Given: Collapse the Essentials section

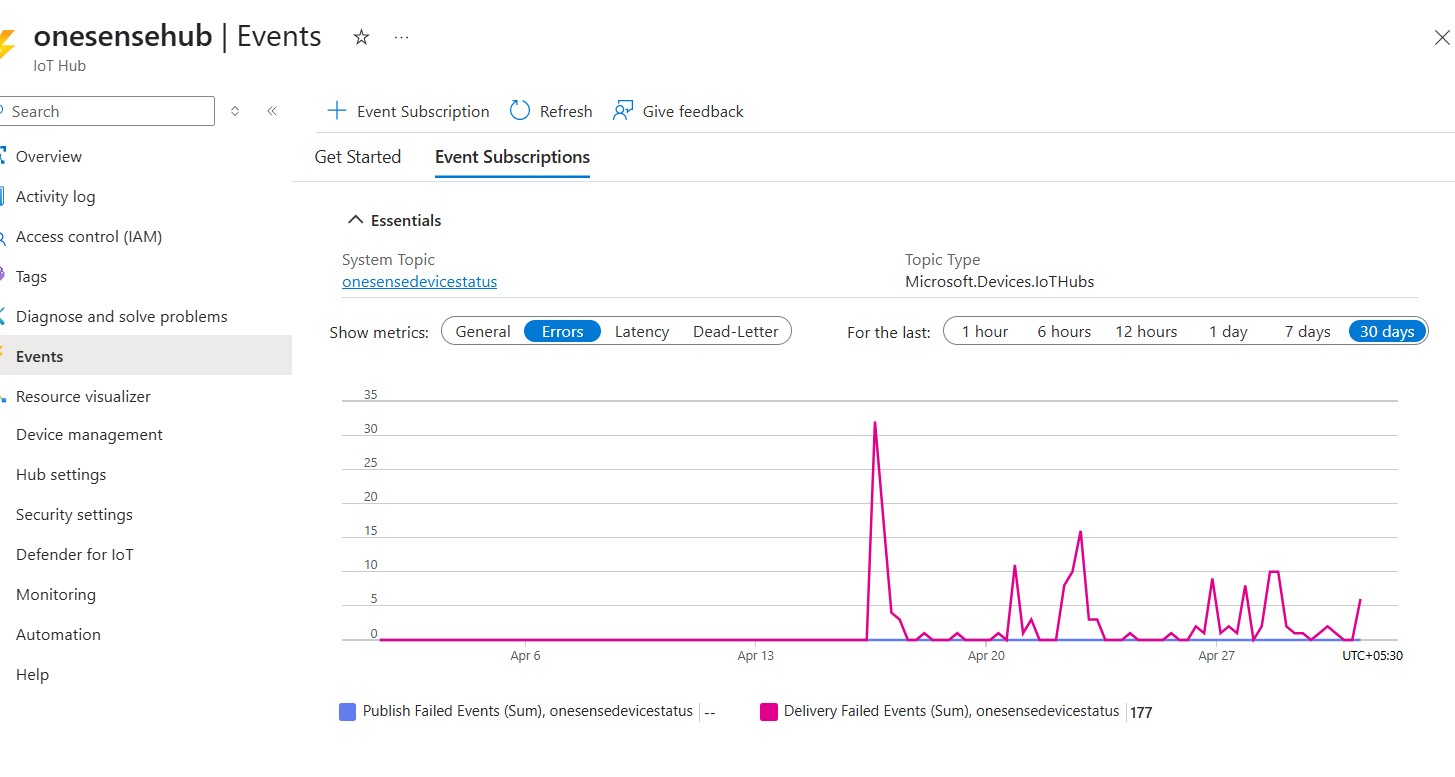Looking at the screenshot, I should point(394,220).
